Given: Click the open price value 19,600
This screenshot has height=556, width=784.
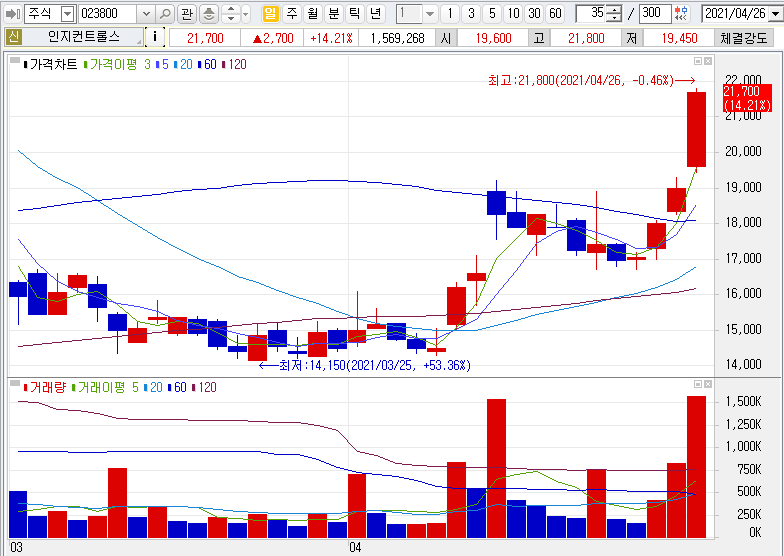Looking at the screenshot, I should pos(494,38).
